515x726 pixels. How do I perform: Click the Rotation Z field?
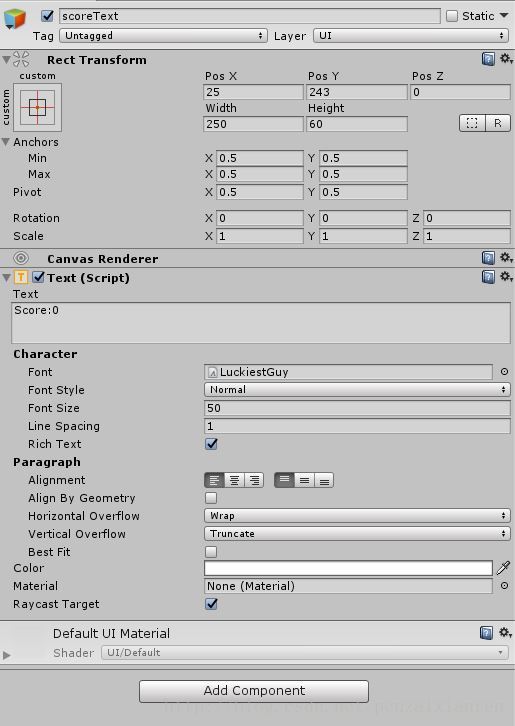tap(467, 218)
